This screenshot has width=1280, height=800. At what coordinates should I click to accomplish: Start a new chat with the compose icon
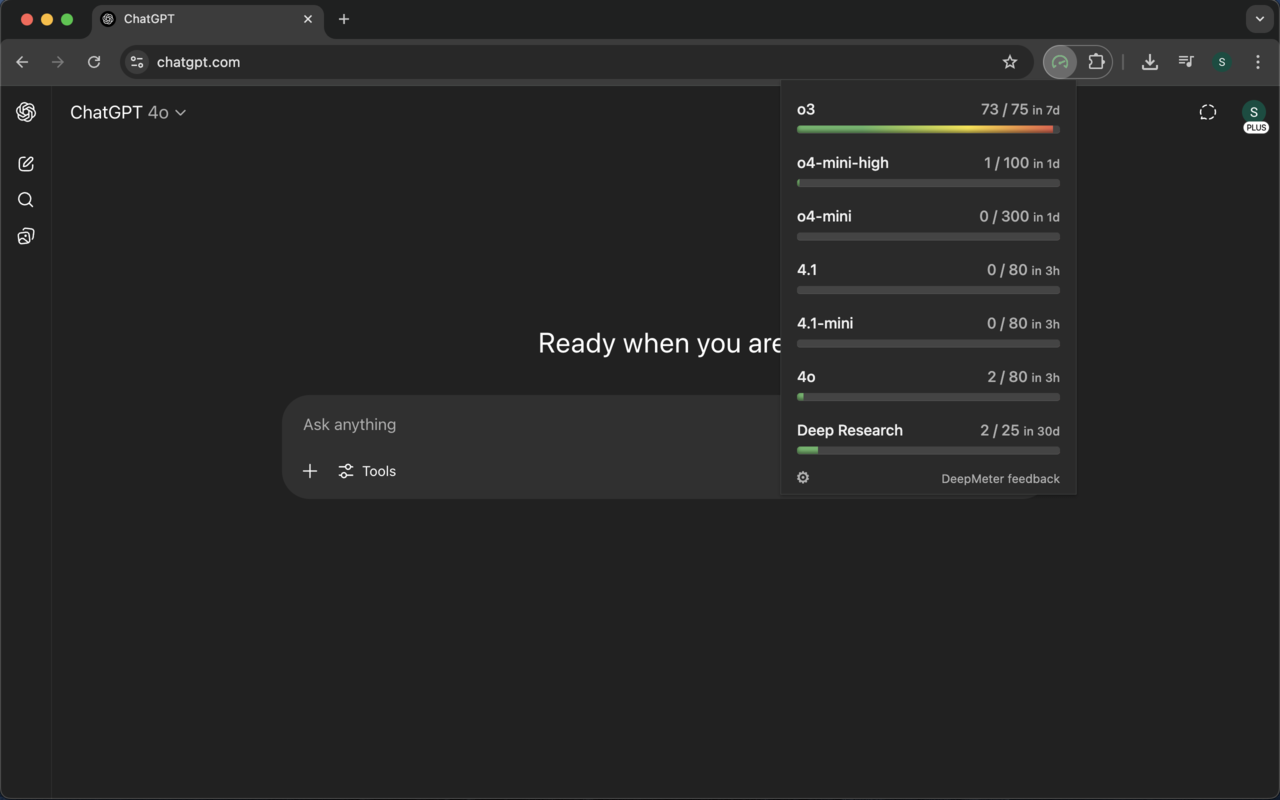(26, 164)
